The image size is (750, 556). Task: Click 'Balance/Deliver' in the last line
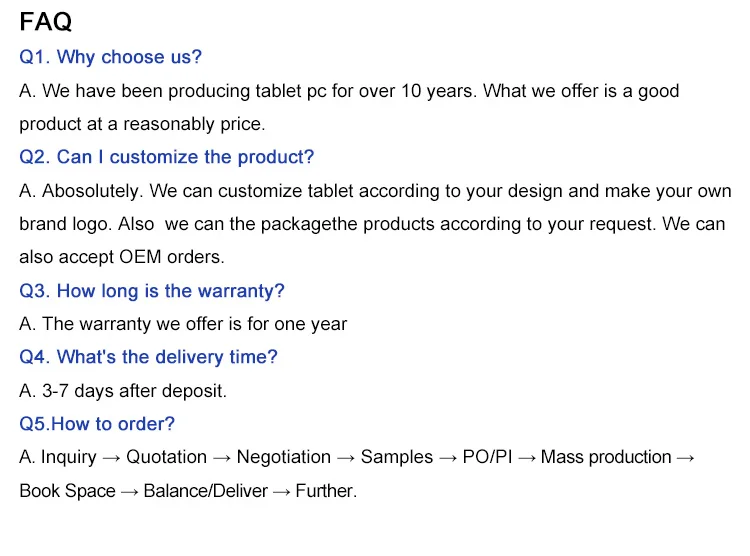(205, 491)
